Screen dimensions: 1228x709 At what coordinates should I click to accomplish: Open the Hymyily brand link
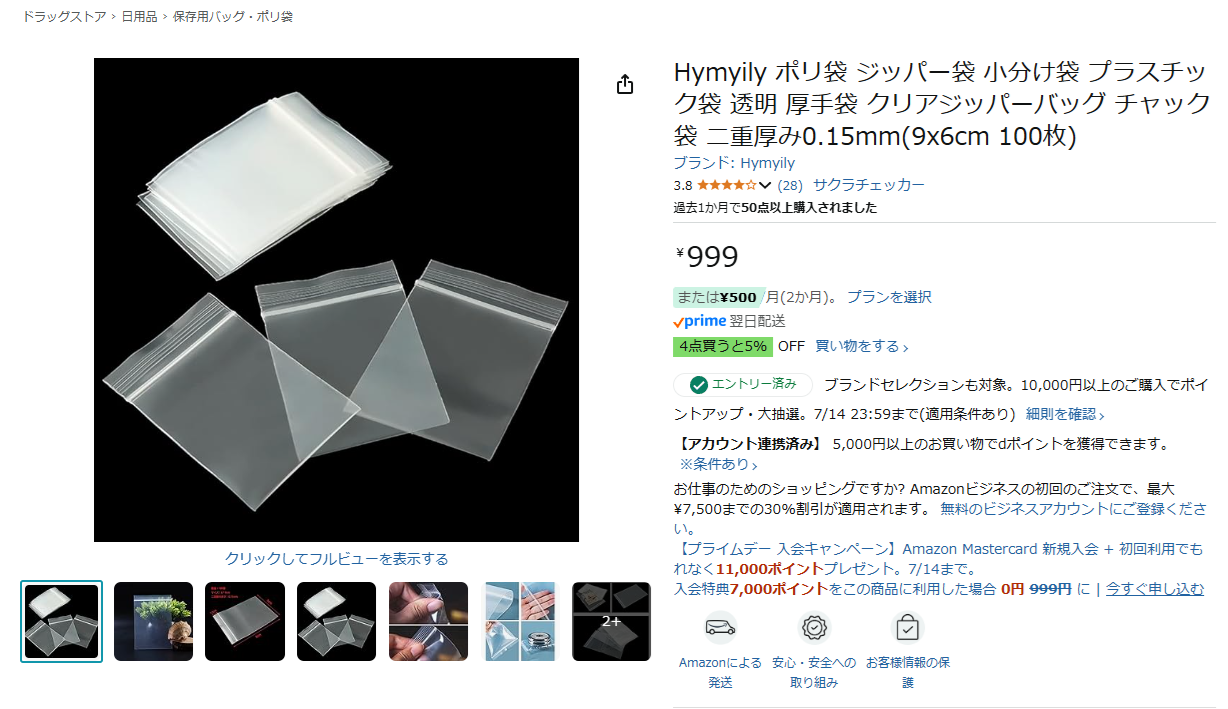(734, 163)
